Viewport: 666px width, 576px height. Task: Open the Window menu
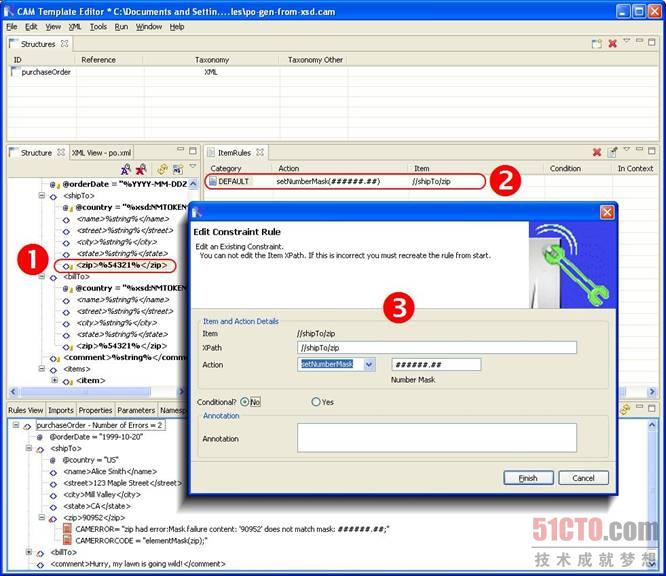pyautogui.click(x=149, y=27)
